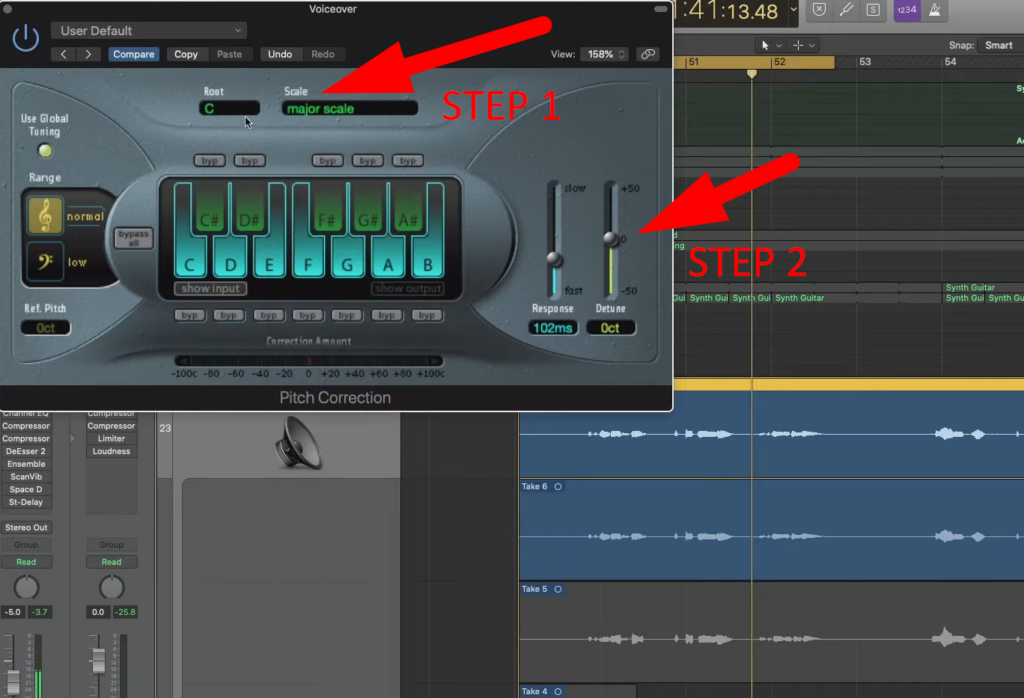Click the metronome icon in the control bar

pos(933,10)
